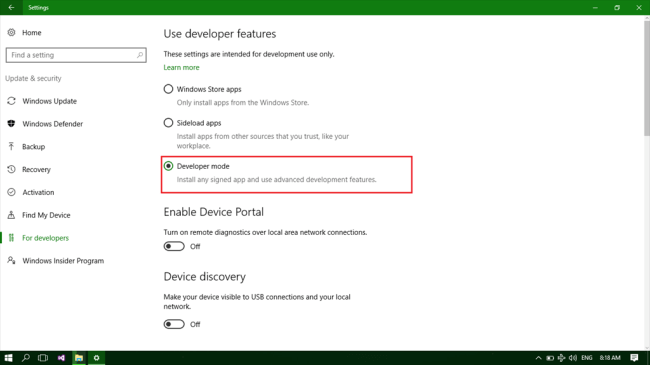
Task: Click the Backup upload arrow icon
Action: click(11, 146)
